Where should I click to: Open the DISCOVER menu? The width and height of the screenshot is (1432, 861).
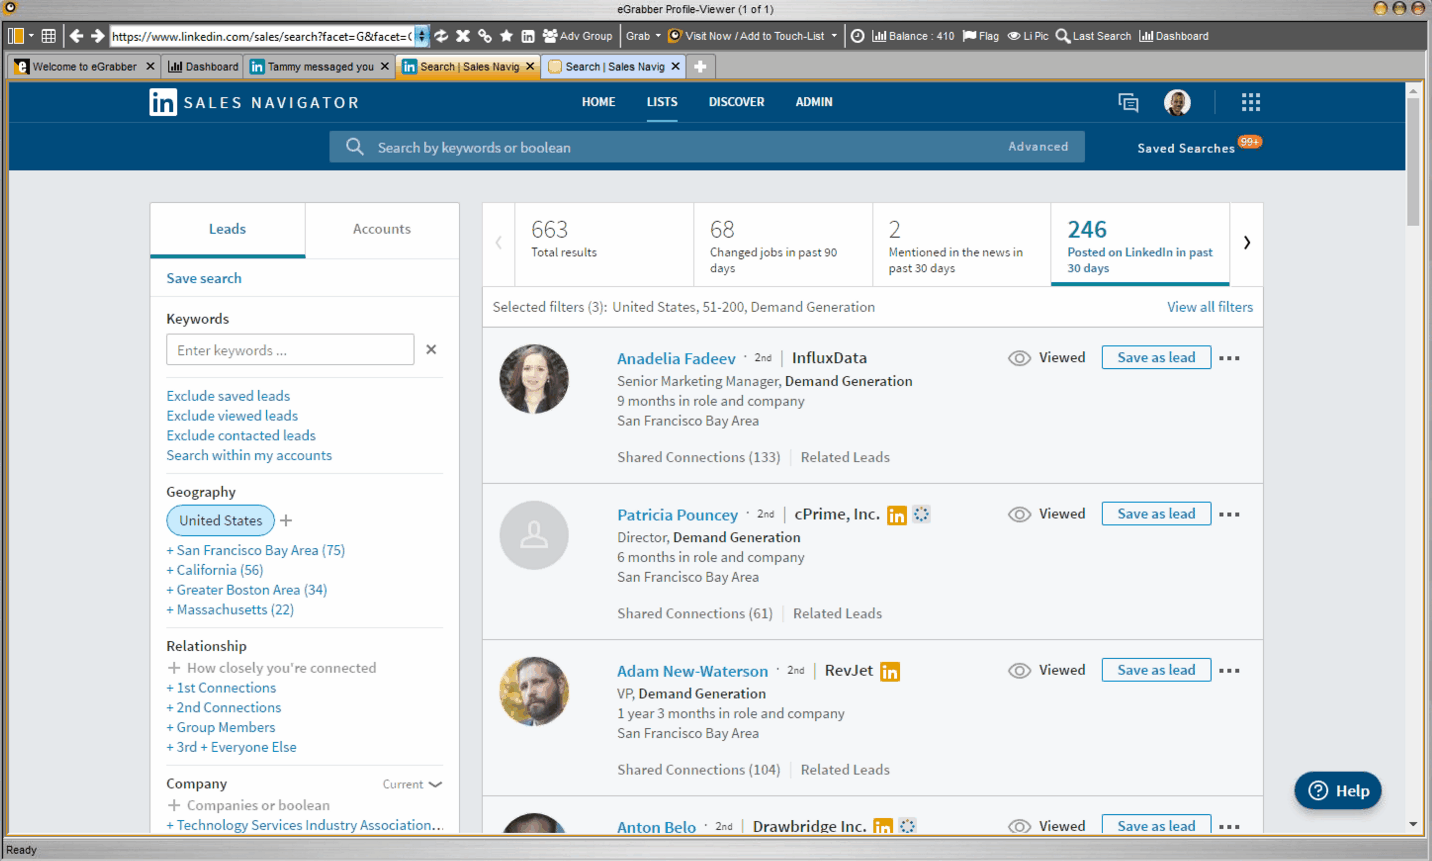coord(737,102)
